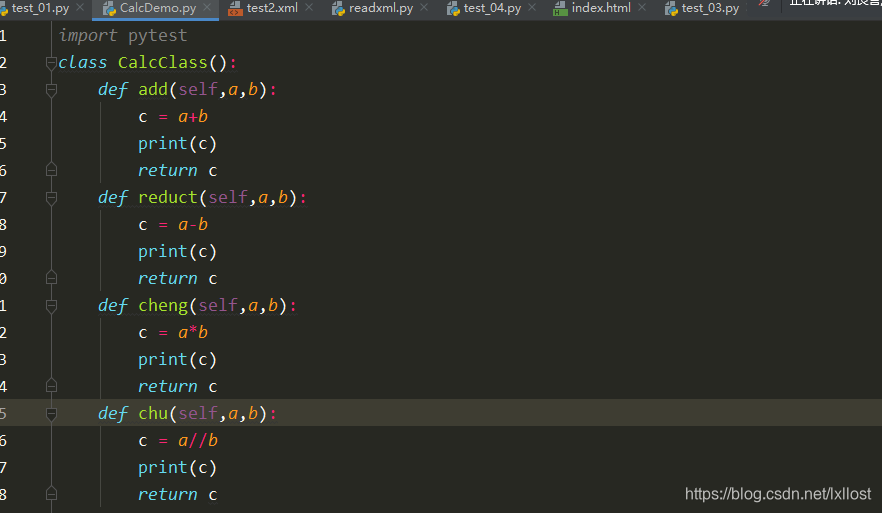The width and height of the screenshot is (882, 513).
Task: Open the test2.xml tab
Action: coord(272,8)
